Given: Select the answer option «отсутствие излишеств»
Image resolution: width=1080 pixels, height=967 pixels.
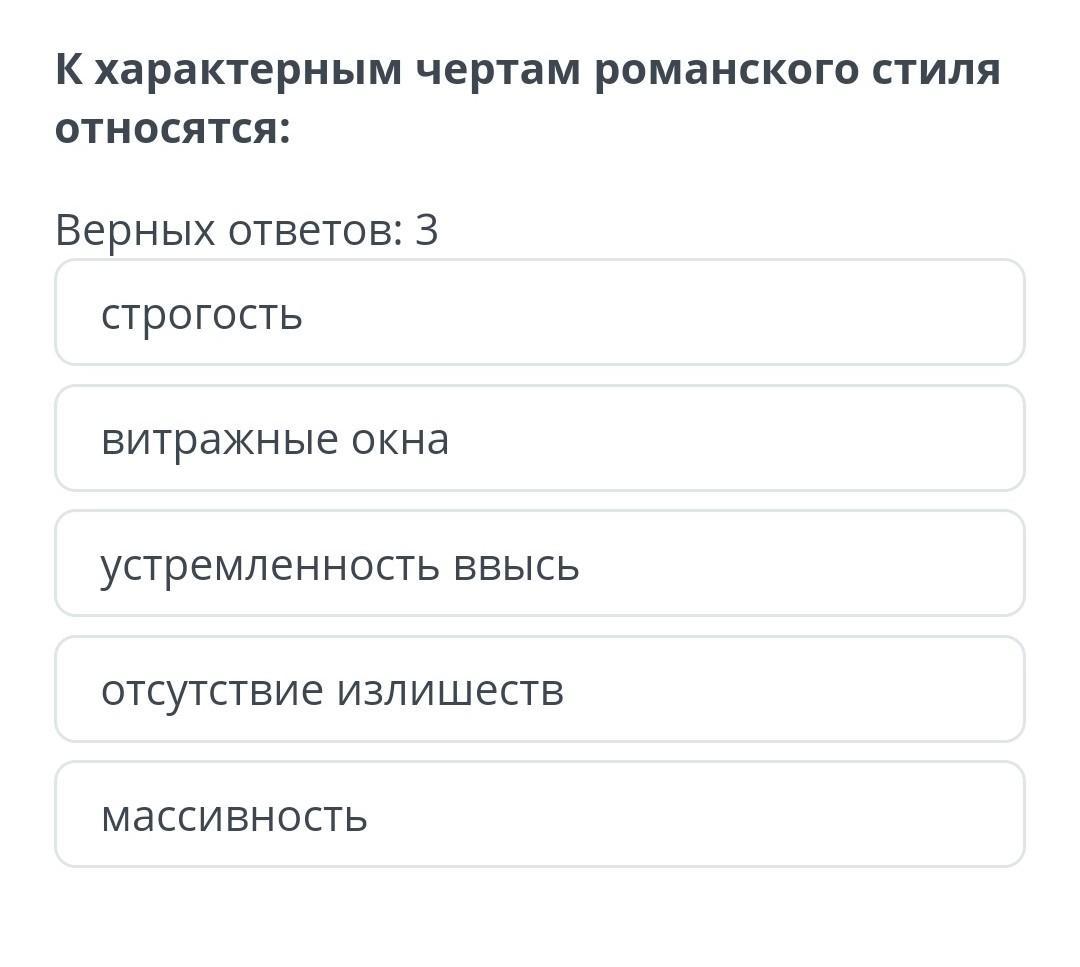Looking at the screenshot, I should (540, 690).
